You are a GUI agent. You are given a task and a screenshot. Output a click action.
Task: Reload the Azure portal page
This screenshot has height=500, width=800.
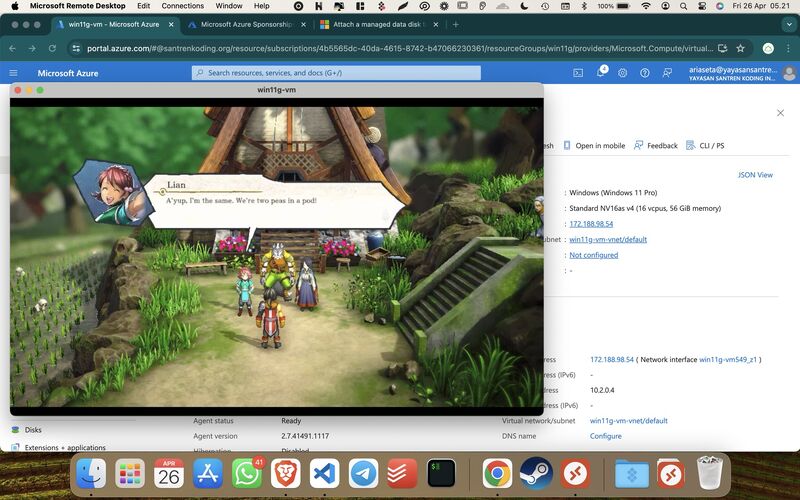tap(52, 48)
